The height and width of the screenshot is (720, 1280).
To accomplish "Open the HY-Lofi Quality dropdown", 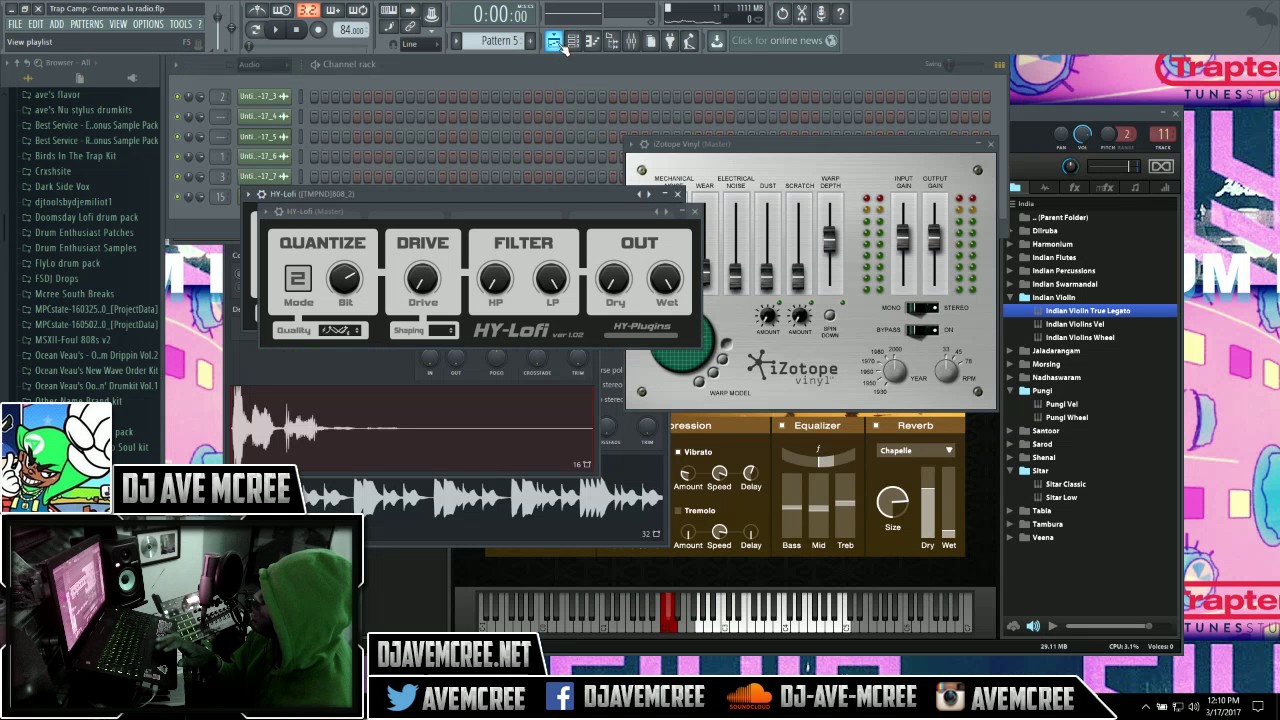I will tap(340, 331).
